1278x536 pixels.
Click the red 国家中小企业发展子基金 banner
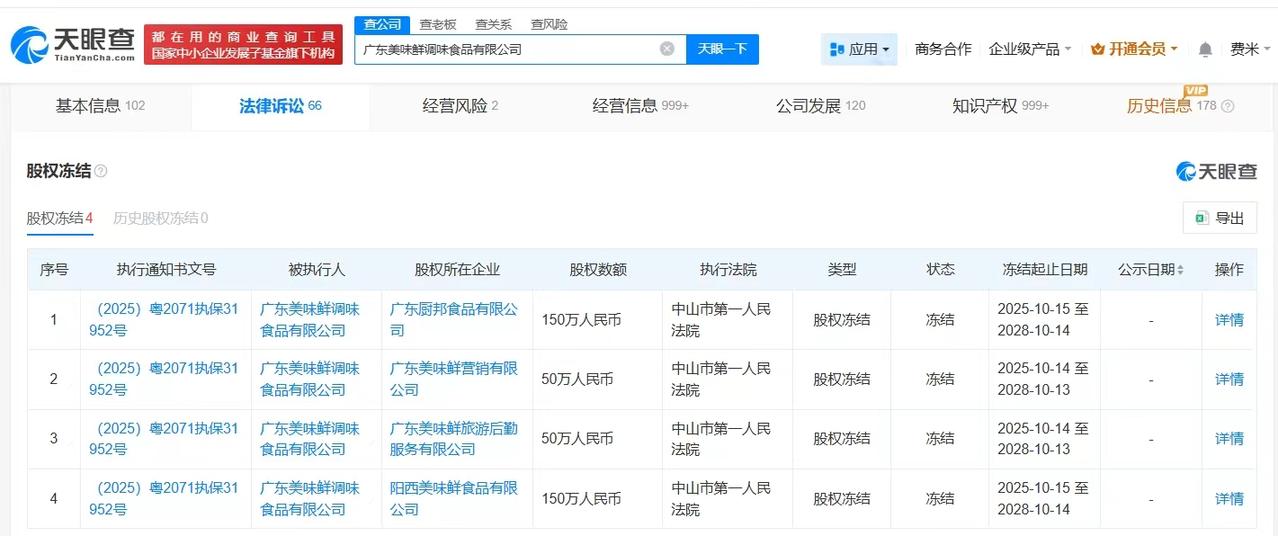[243, 45]
